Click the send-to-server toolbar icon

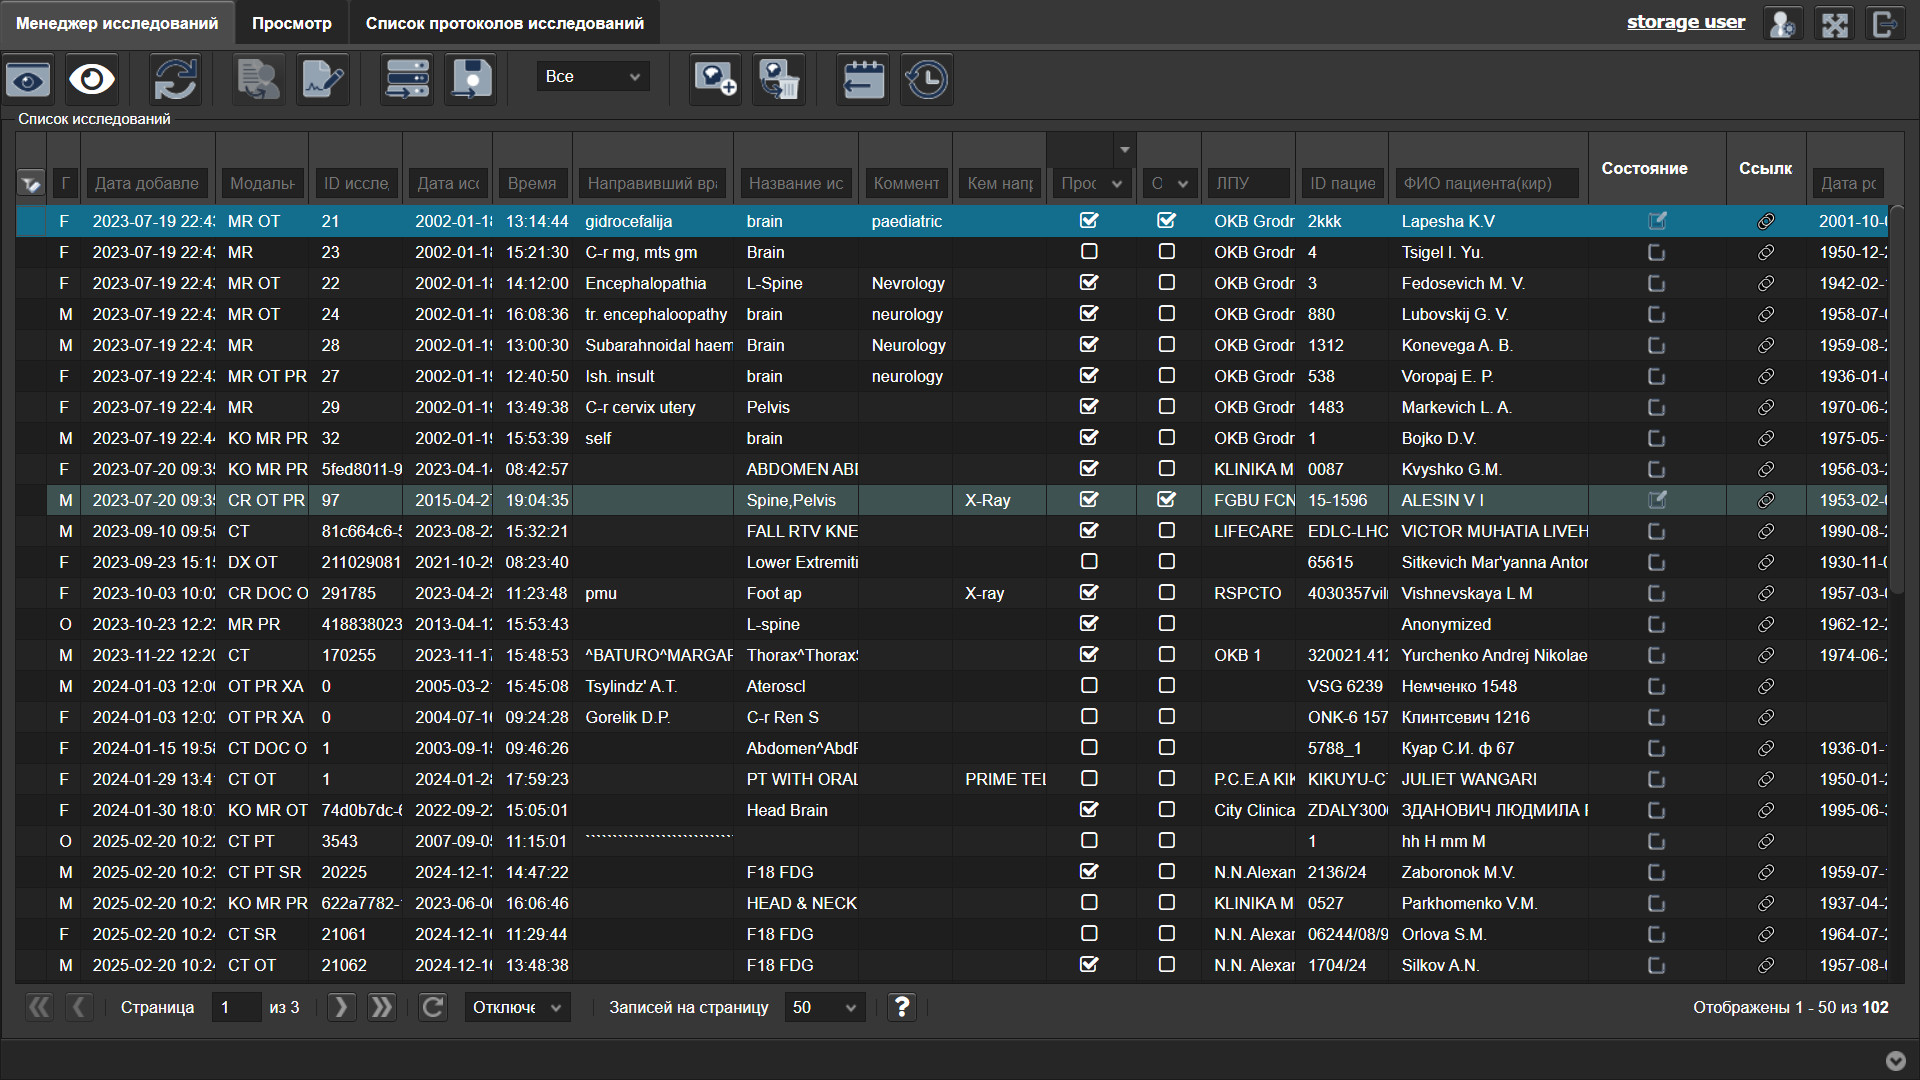pyautogui.click(x=407, y=79)
